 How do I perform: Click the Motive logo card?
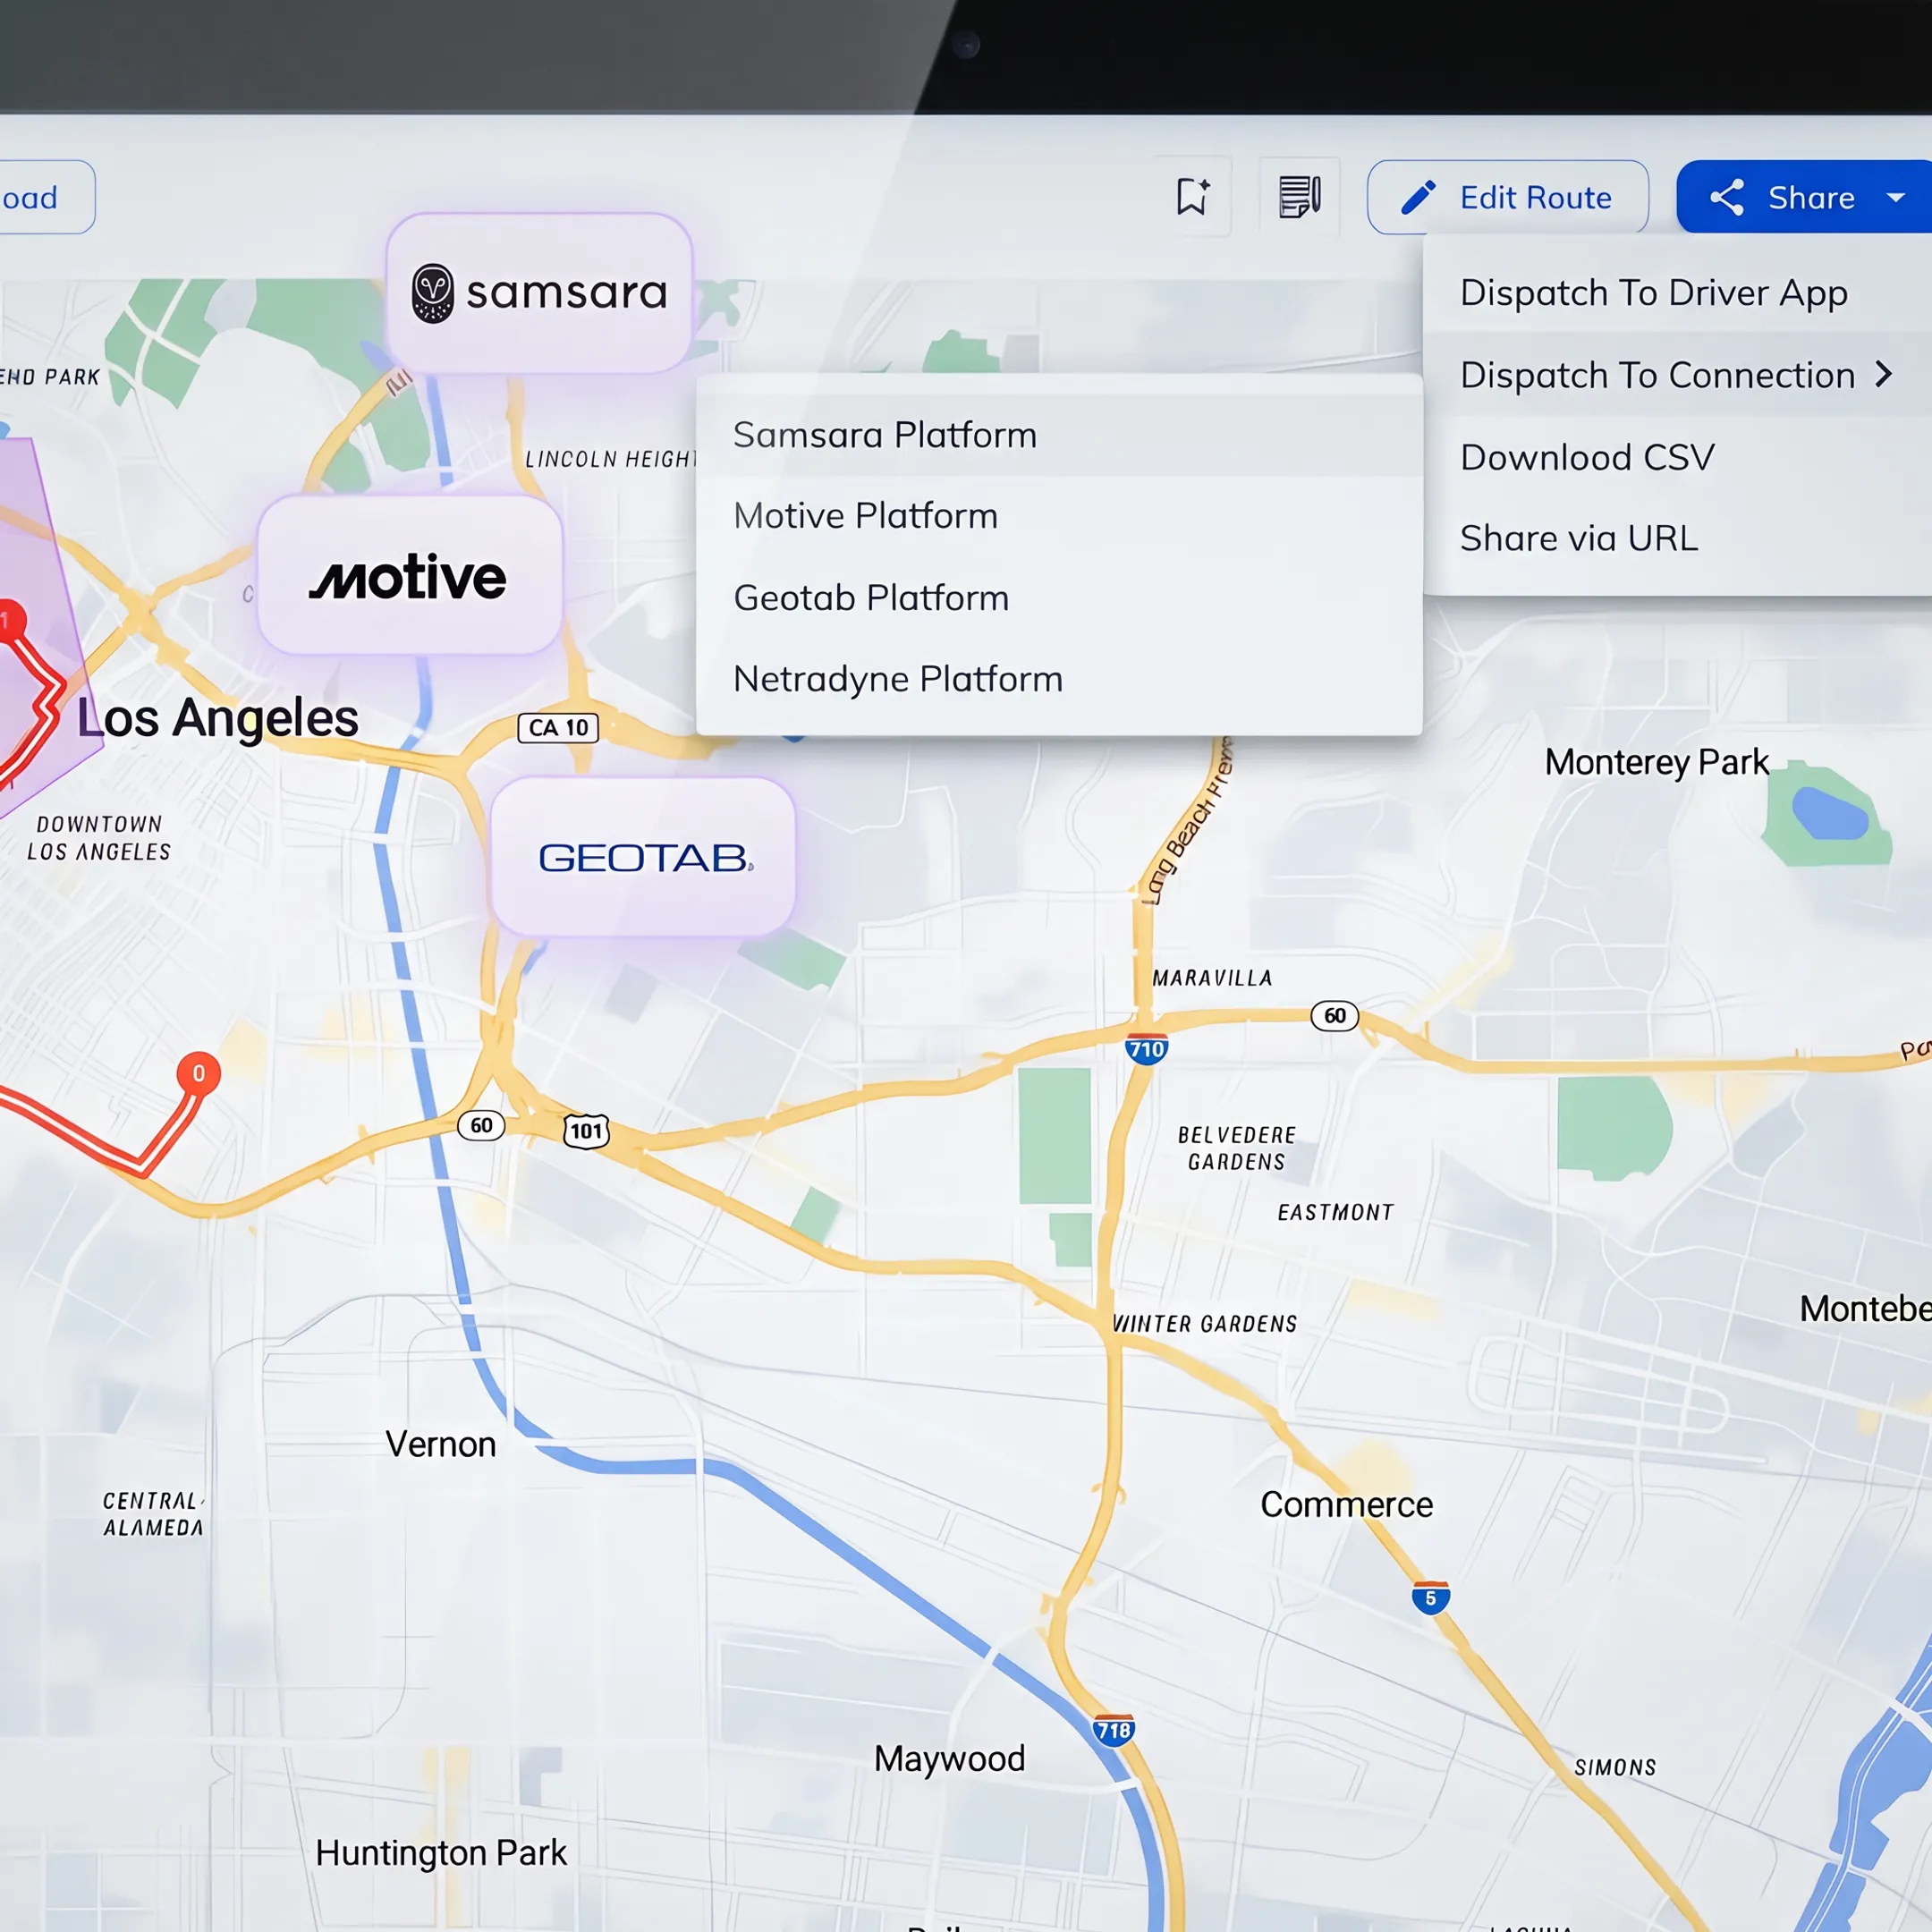point(410,575)
